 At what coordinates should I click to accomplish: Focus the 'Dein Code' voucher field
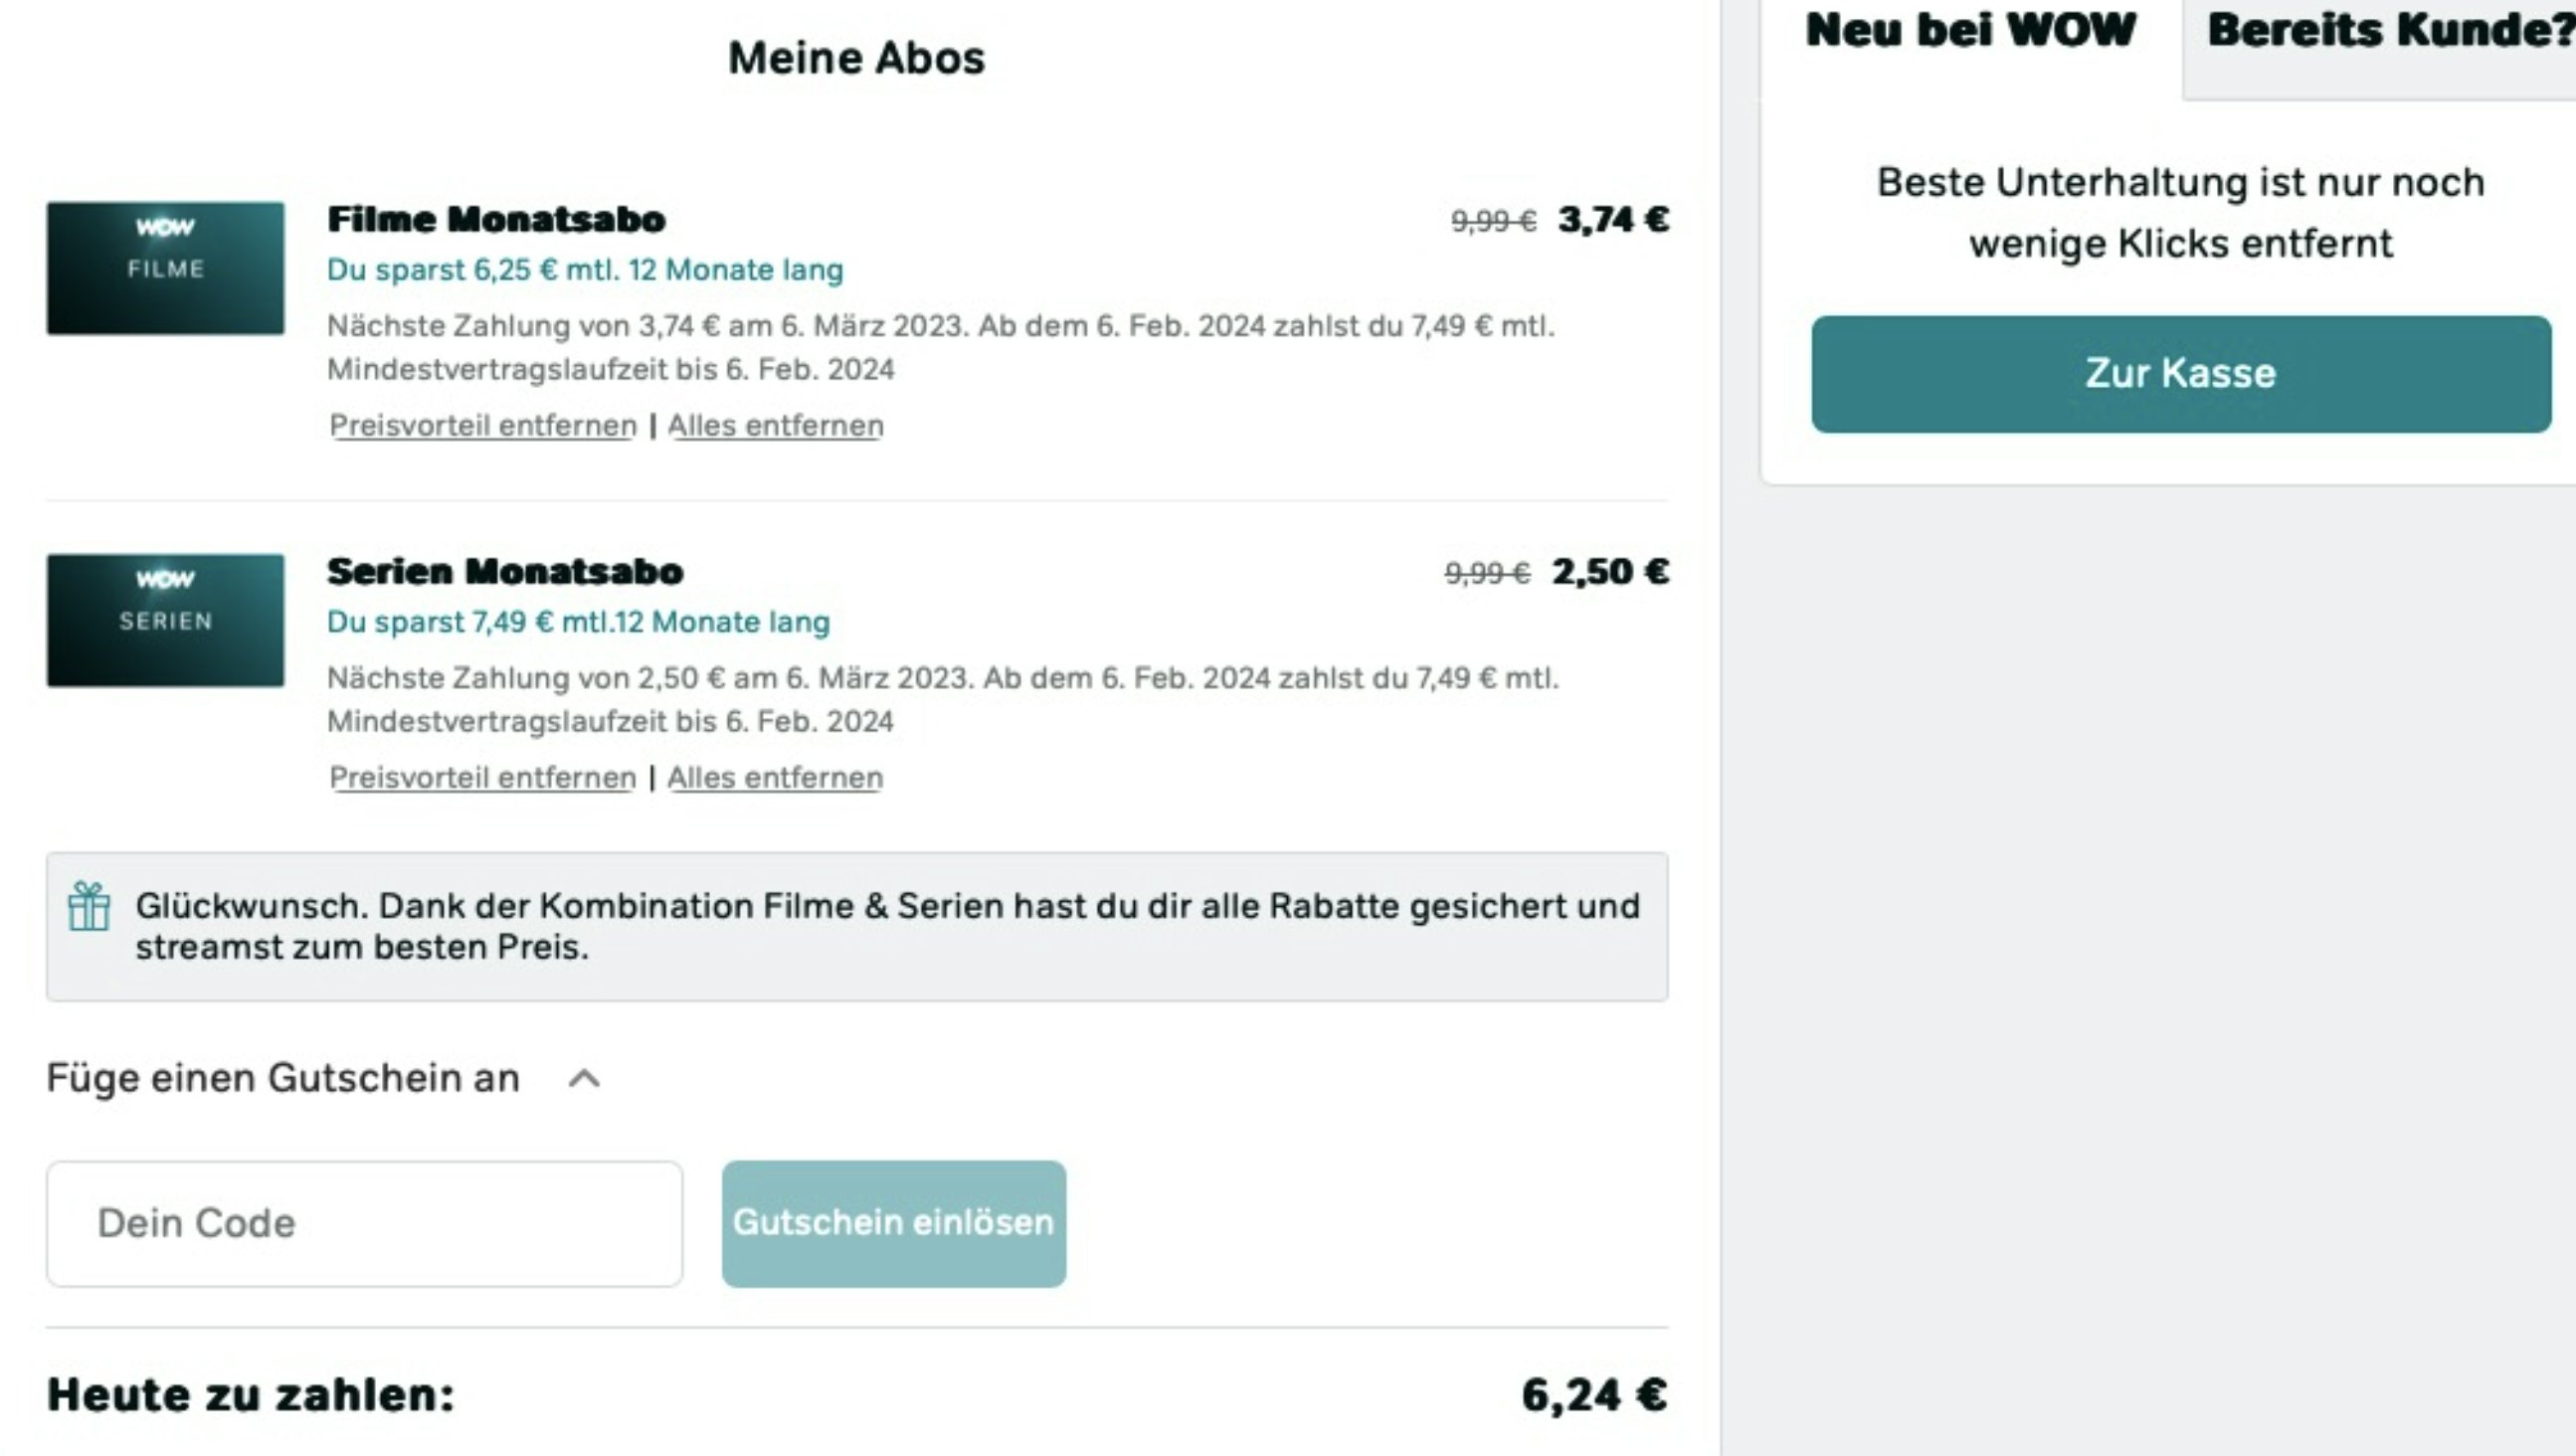pos(364,1223)
